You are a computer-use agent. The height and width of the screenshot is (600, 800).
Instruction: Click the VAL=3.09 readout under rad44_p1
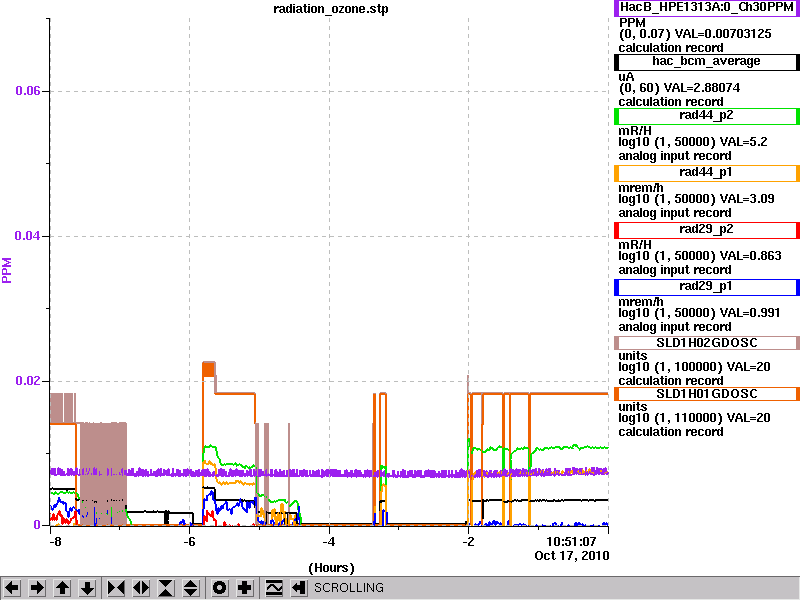coord(747,199)
